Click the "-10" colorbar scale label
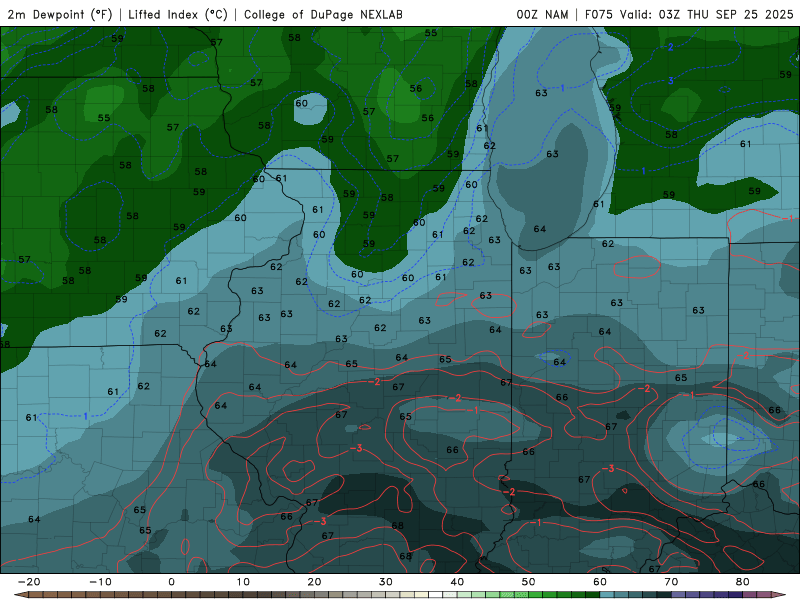The height and width of the screenshot is (600, 800). point(100,582)
